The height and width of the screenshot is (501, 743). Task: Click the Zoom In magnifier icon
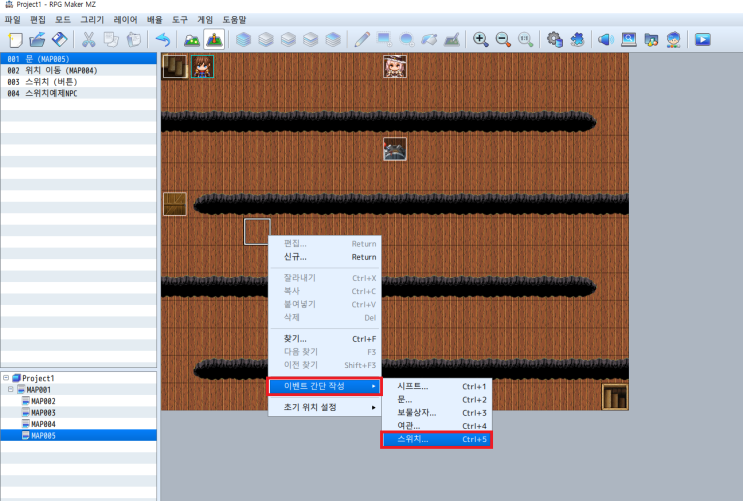pos(480,40)
